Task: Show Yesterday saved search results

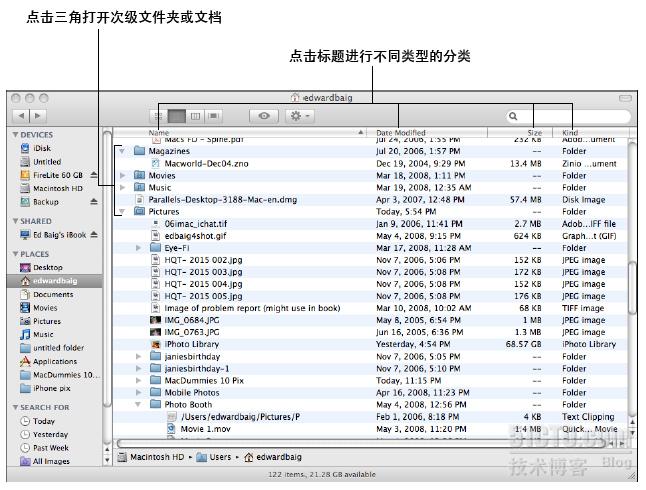Action: coord(44,434)
